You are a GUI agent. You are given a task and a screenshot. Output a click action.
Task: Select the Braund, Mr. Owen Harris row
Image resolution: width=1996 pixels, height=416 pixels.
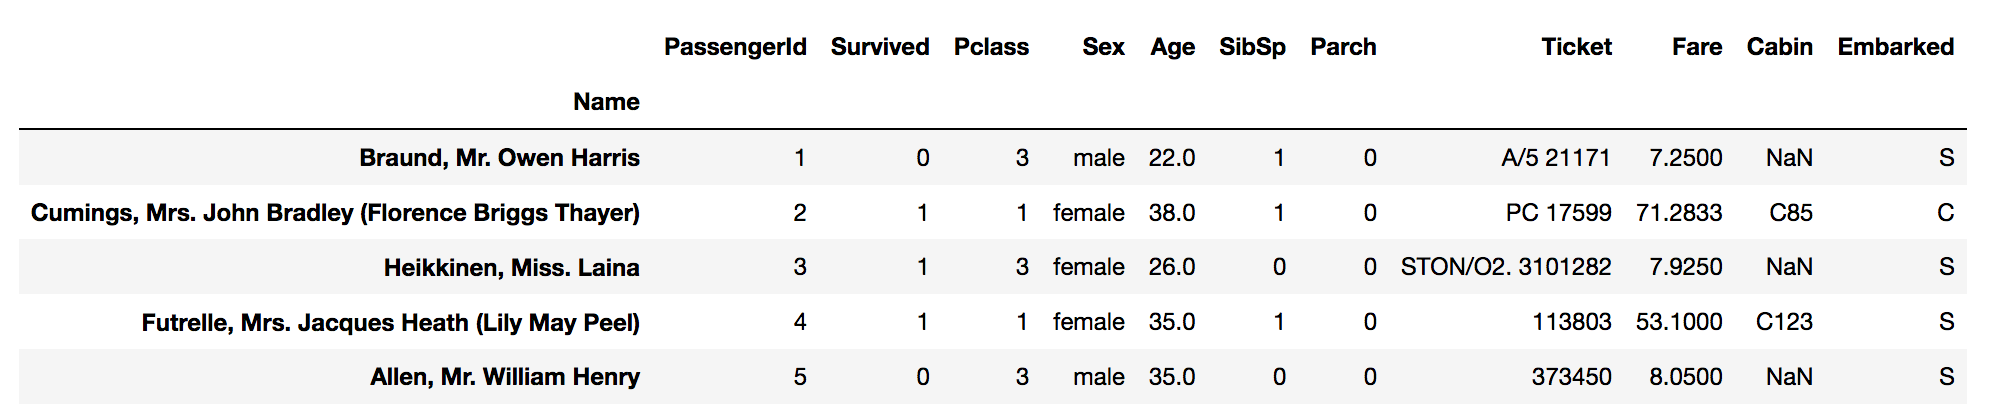coord(499,158)
